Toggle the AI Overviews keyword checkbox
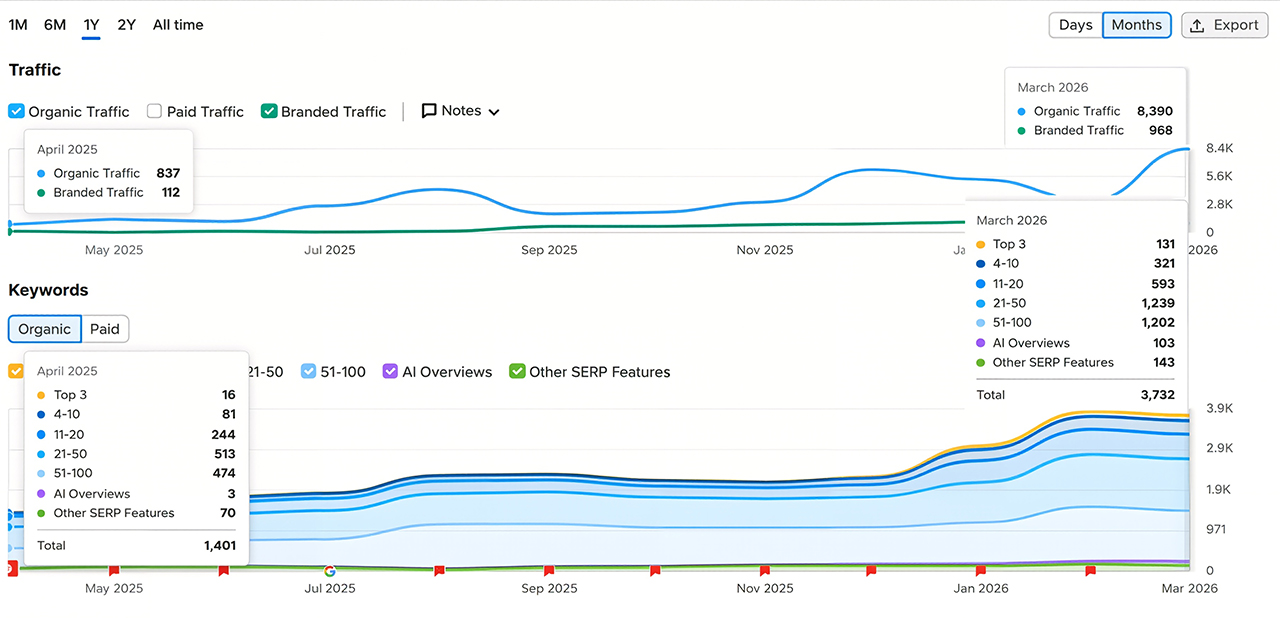This screenshot has width=1280, height=618. [390, 372]
